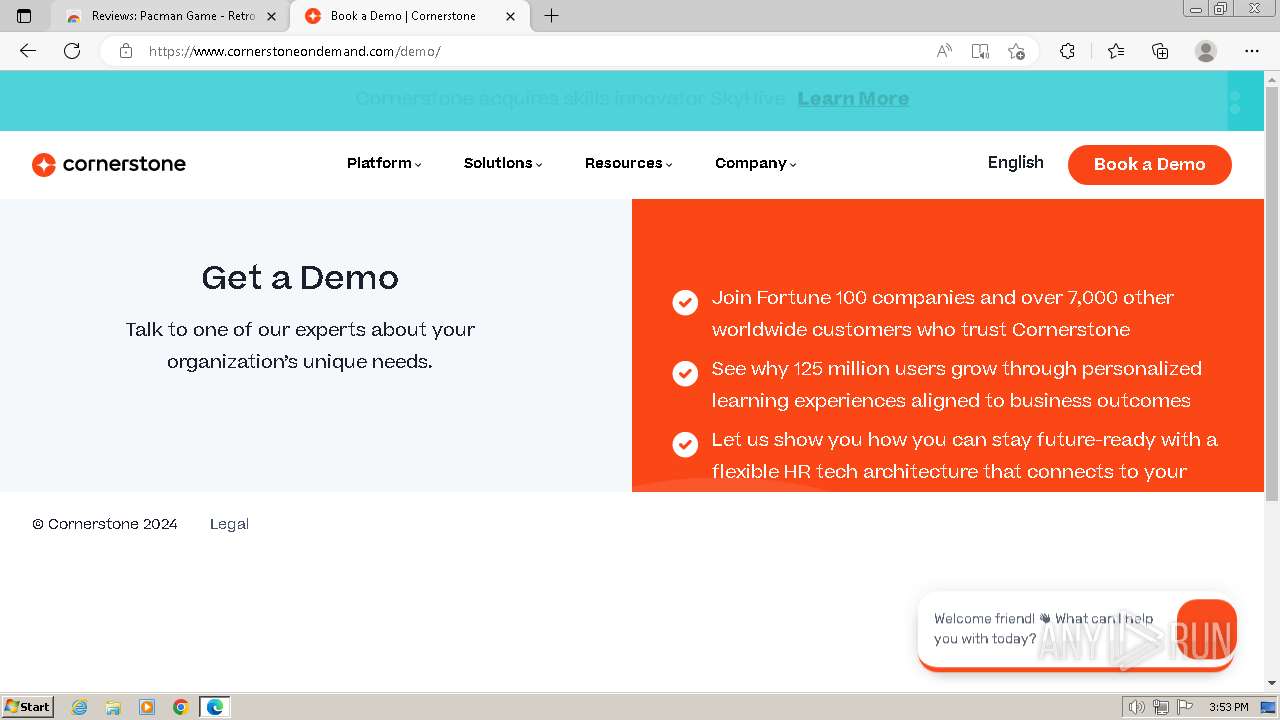This screenshot has height=720, width=1280.
Task: Click the page vertical scrollbar thumb
Action: (1272, 294)
